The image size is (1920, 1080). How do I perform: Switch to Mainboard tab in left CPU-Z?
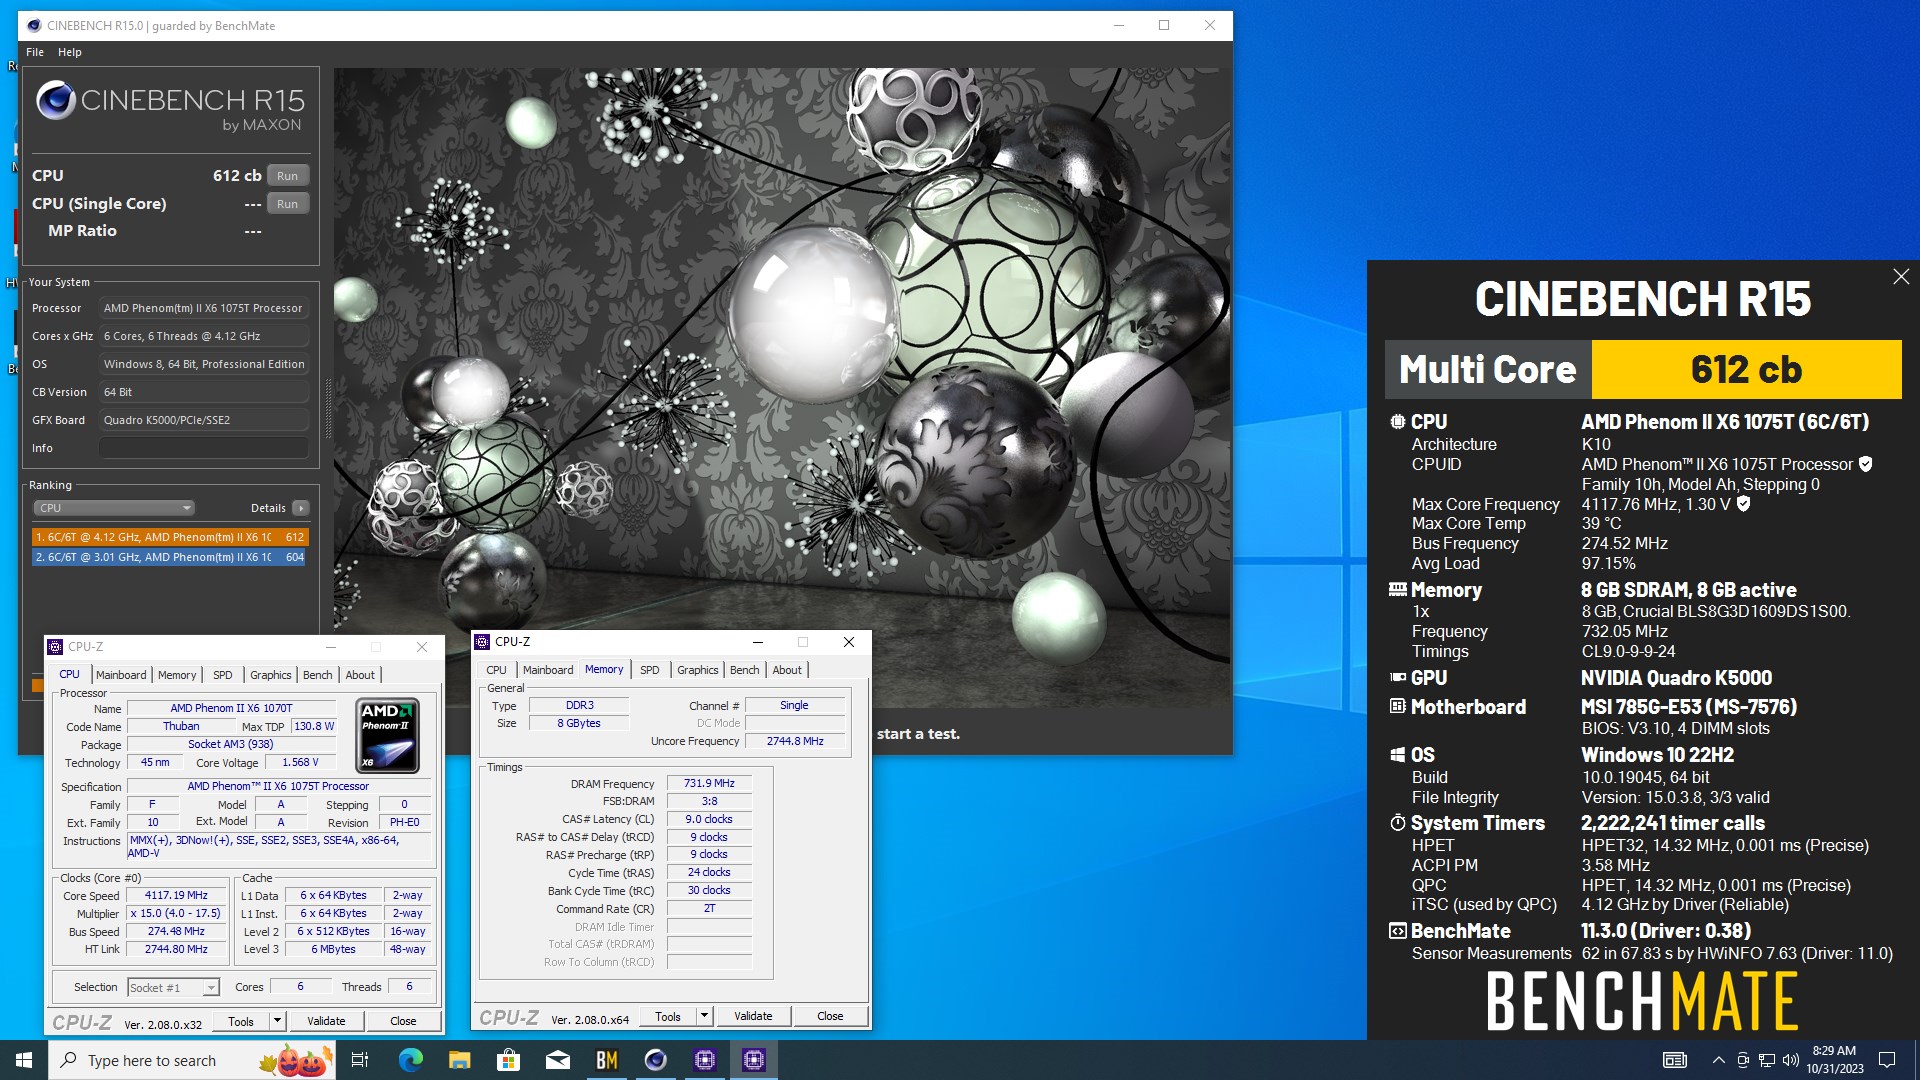tap(121, 675)
